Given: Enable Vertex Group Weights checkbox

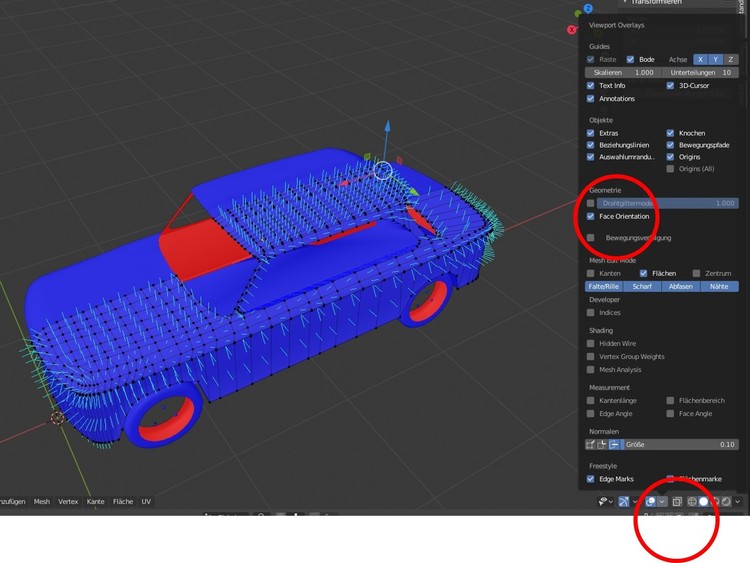Looking at the screenshot, I should click(x=591, y=356).
